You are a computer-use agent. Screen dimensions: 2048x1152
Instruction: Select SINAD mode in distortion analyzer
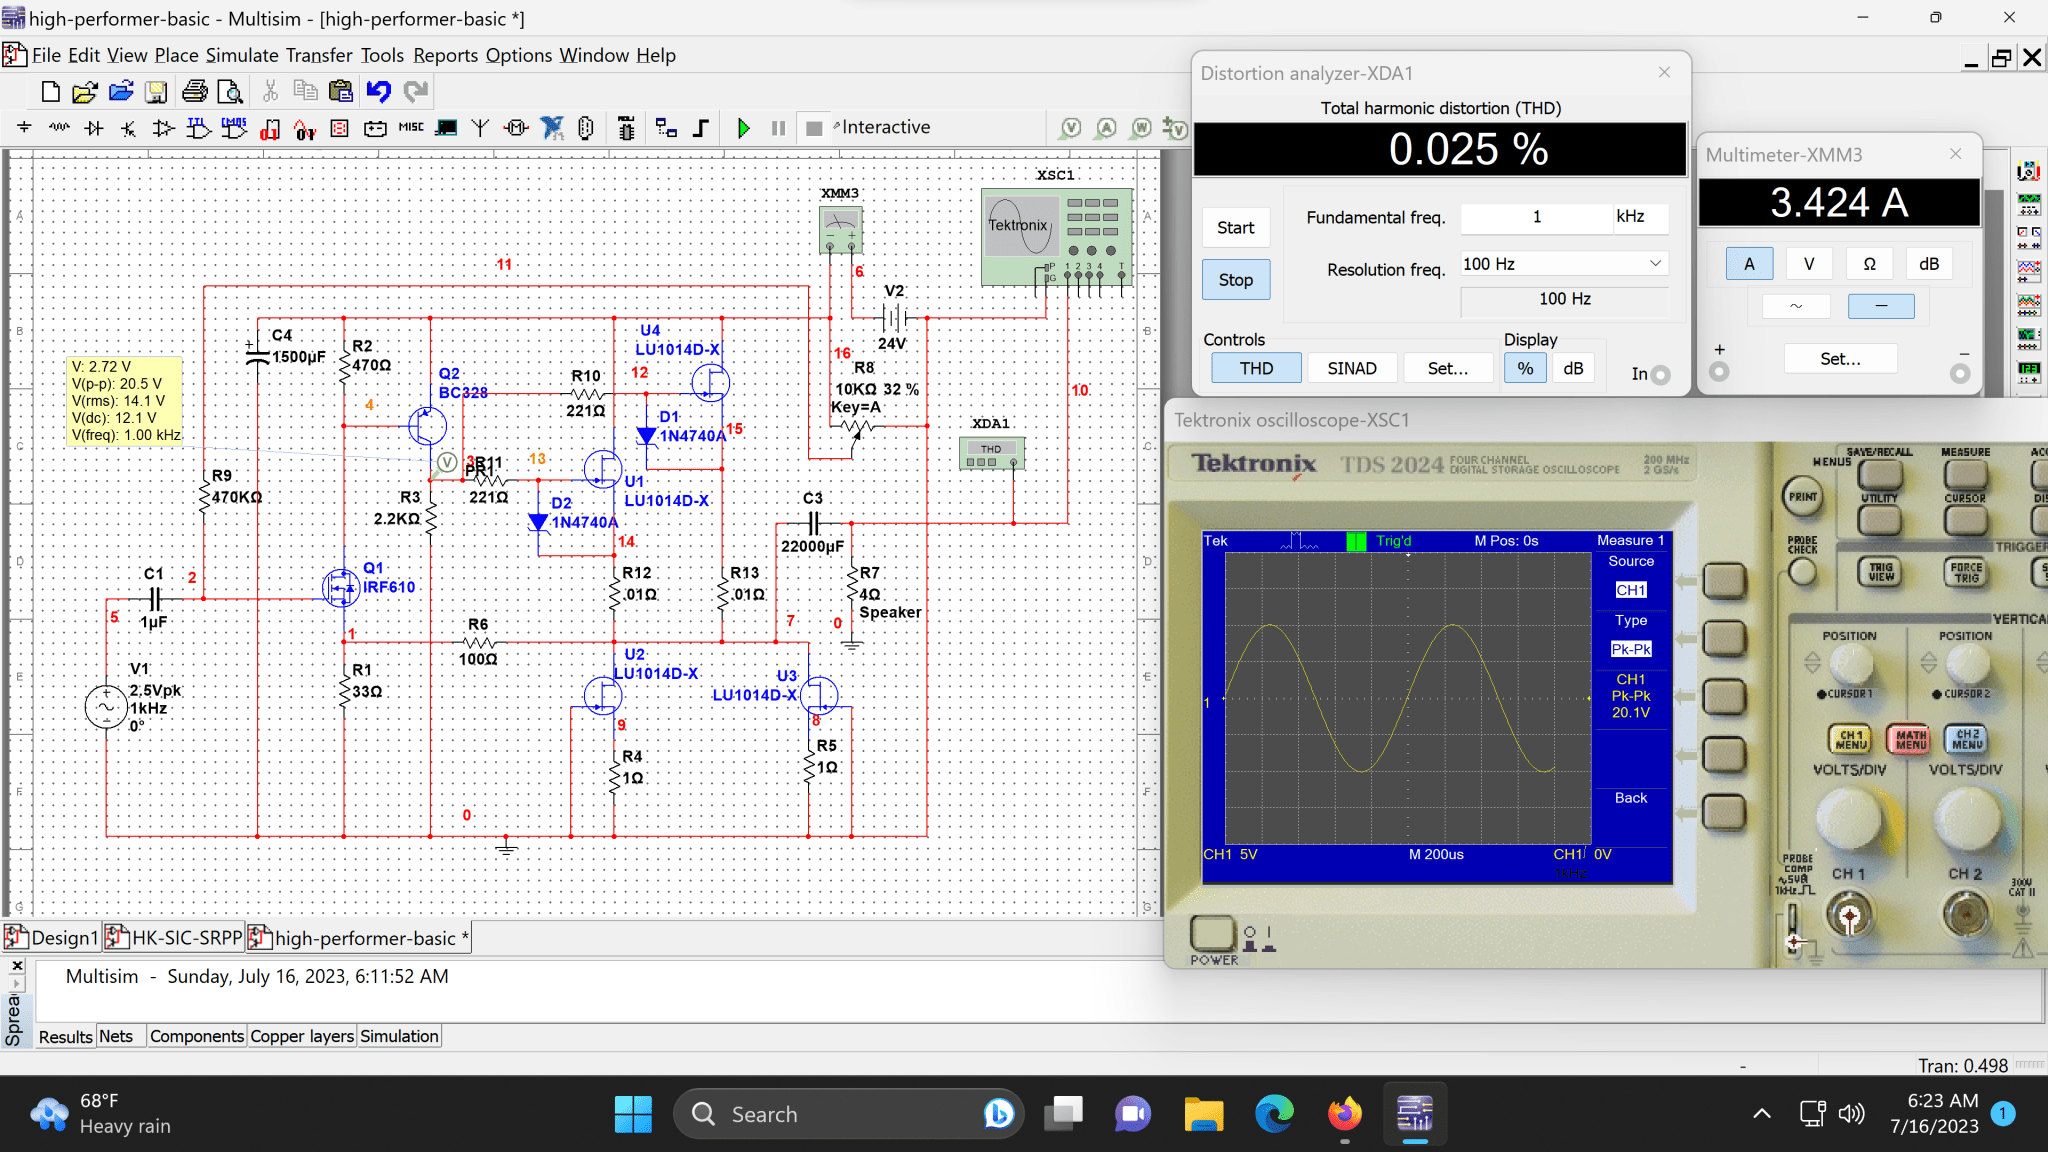click(1352, 368)
